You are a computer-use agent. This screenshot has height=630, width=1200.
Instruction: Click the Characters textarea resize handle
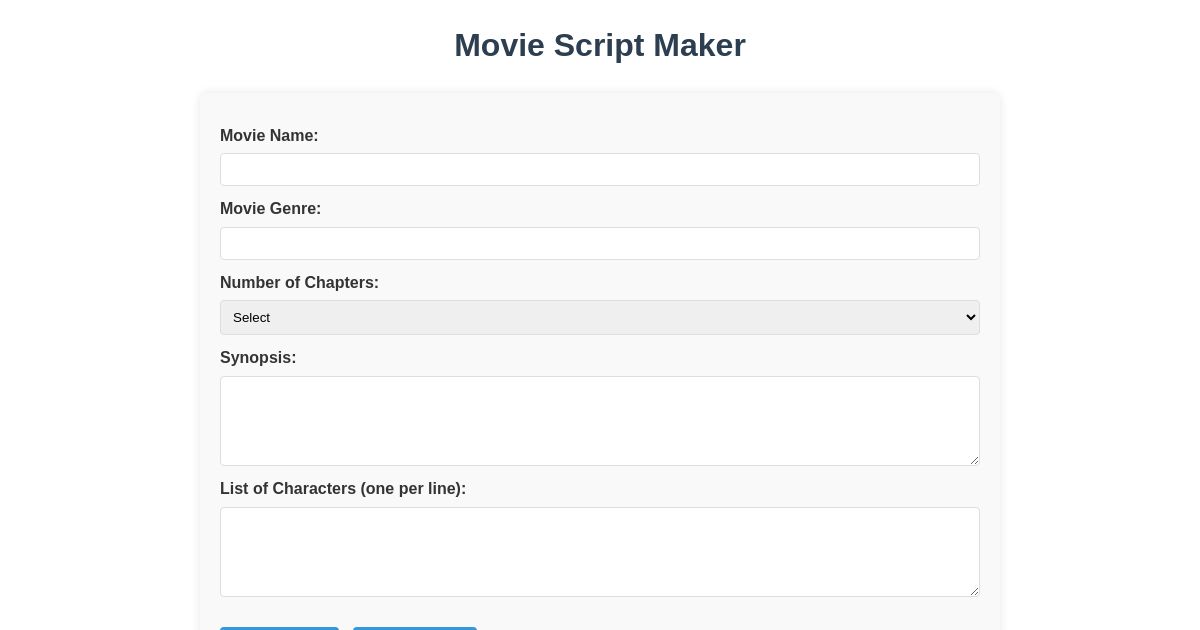tap(973, 590)
